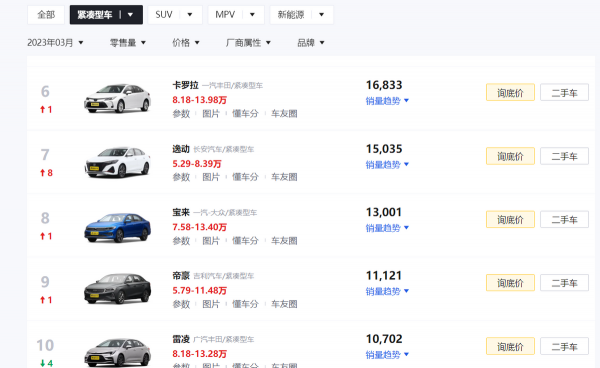The height and width of the screenshot is (368, 600).
Task: Open 图片 for 宝来
Action: tap(211, 241)
